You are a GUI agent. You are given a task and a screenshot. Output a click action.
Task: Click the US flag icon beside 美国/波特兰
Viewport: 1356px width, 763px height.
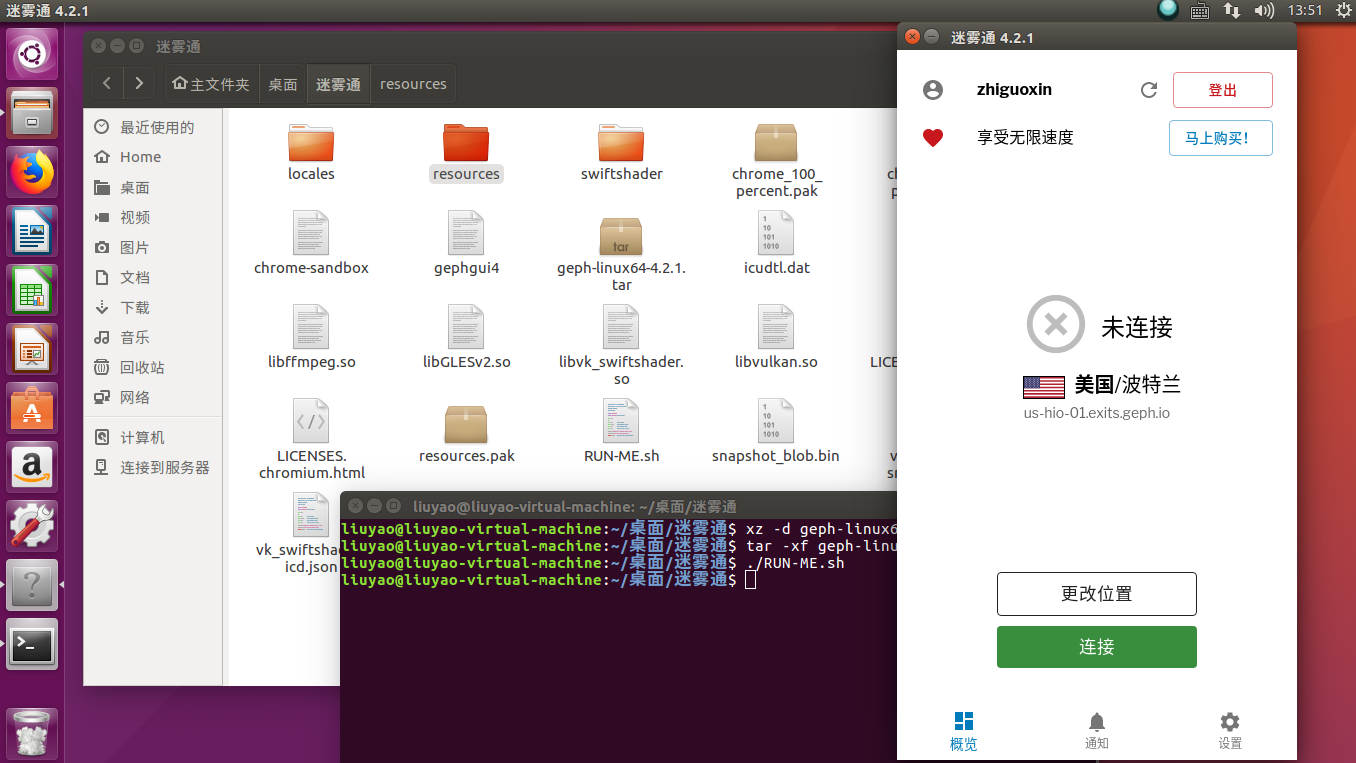coord(1044,385)
